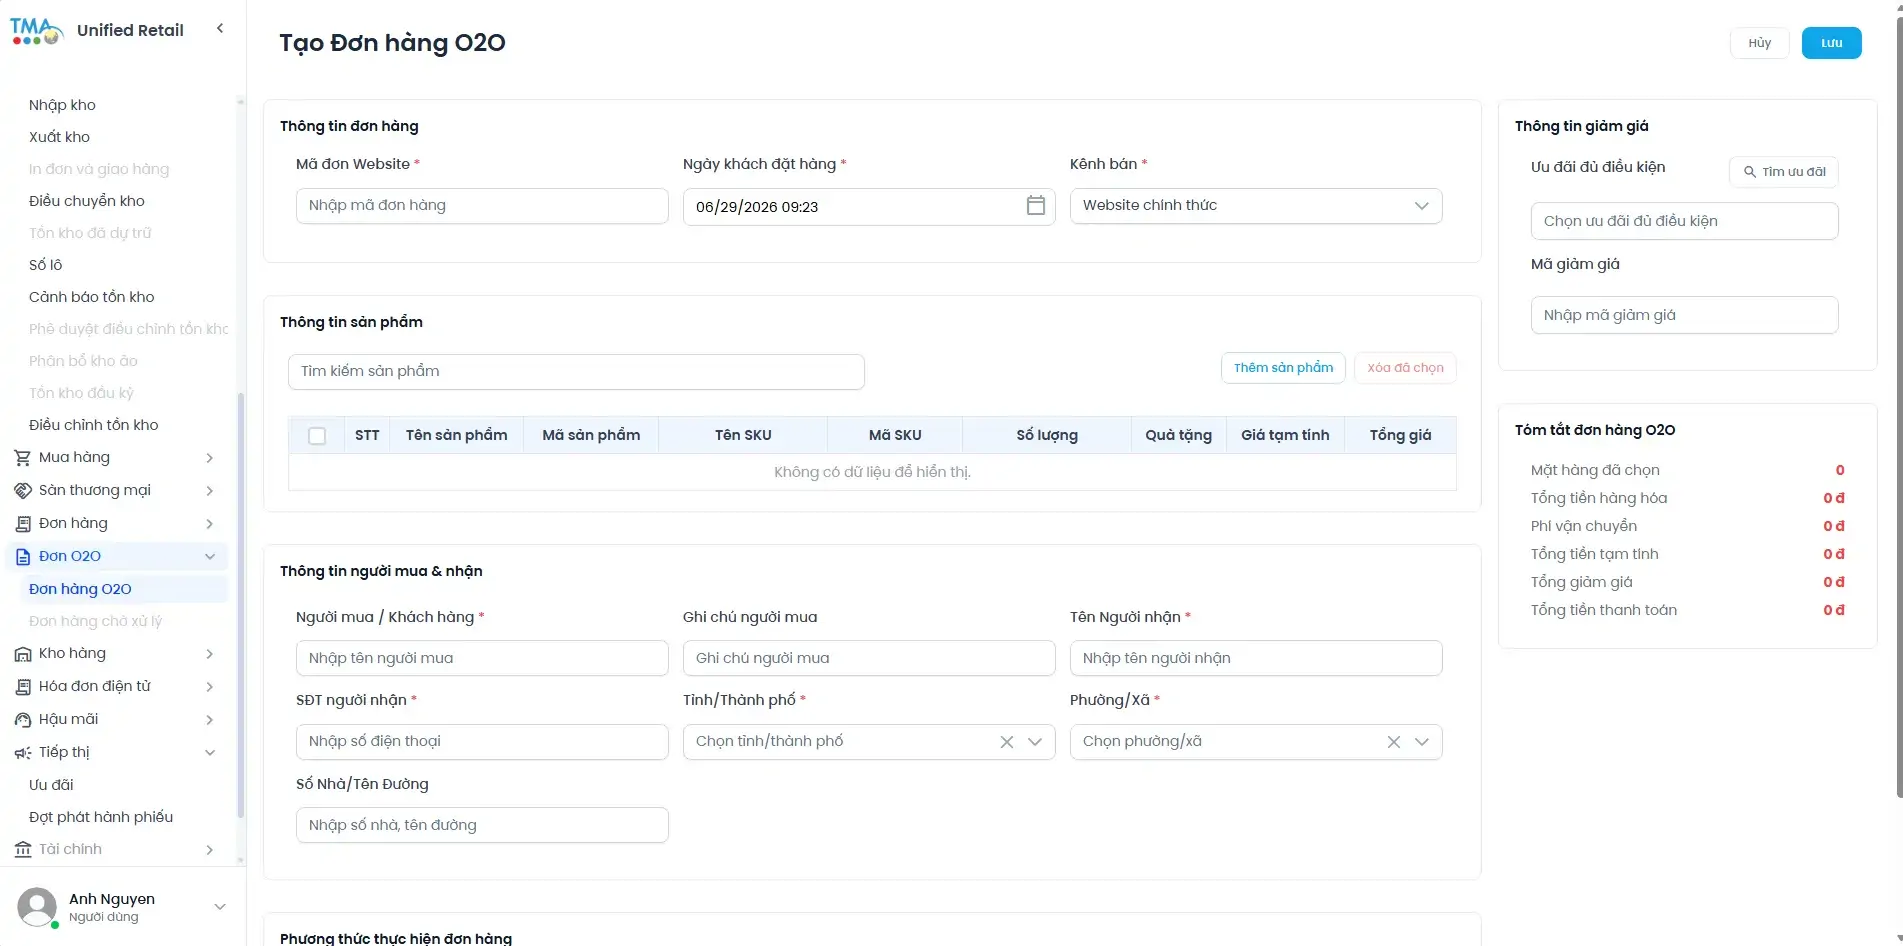Expand the Mua hàng menu
Image resolution: width=1903 pixels, height=946 pixels.
[x=210, y=458]
